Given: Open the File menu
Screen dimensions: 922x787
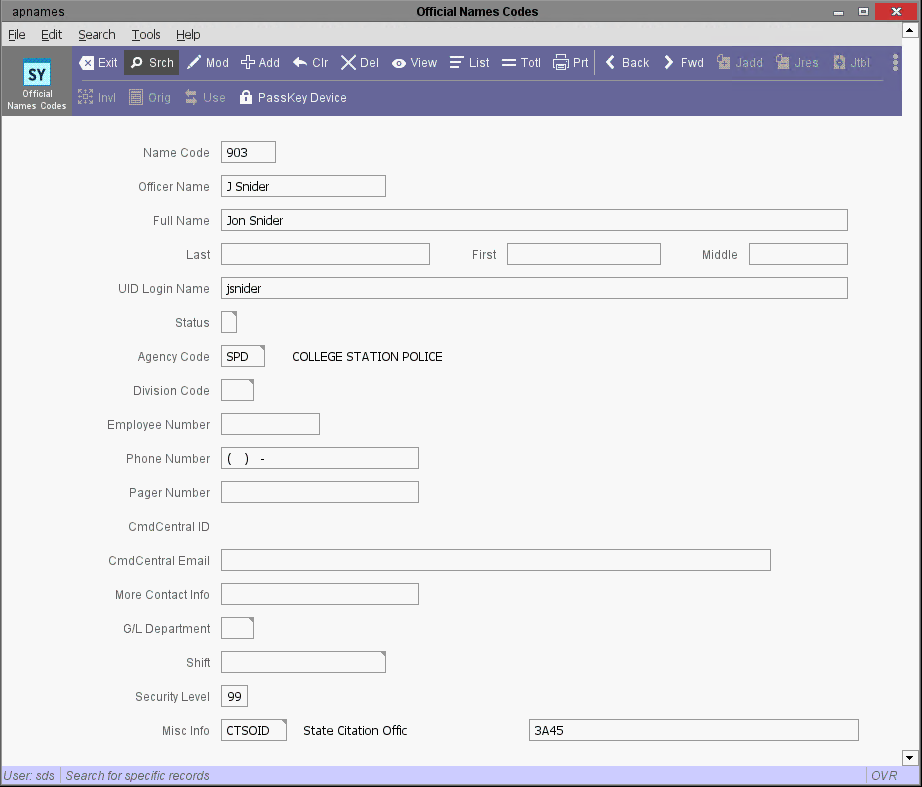Looking at the screenshot, I should coord(16,35).
